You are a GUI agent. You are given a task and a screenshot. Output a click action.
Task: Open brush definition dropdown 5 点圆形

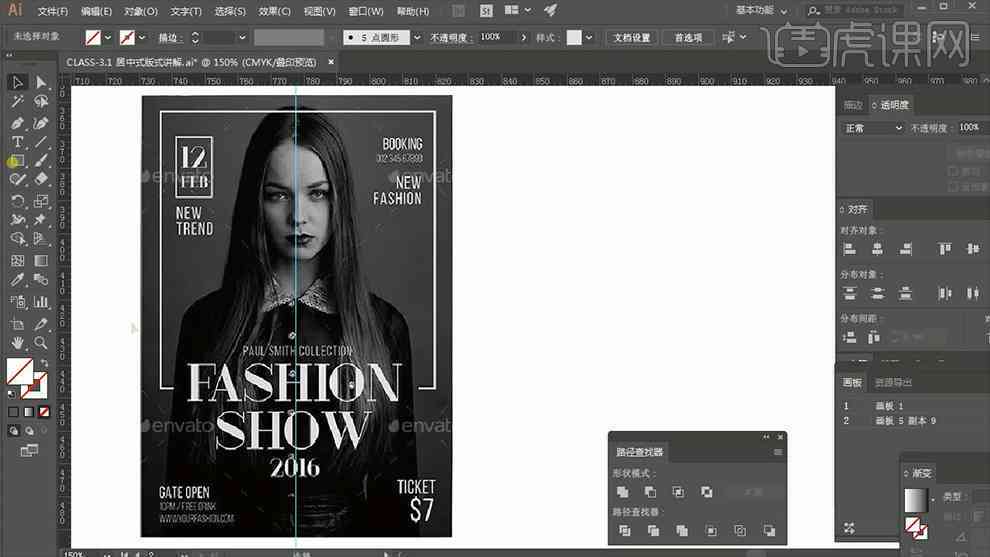click(417, 37)
